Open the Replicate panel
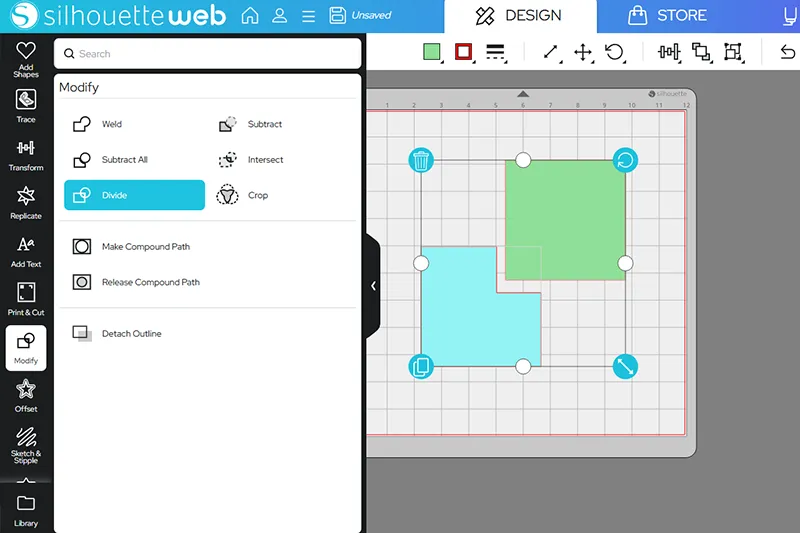 point(26,203)
